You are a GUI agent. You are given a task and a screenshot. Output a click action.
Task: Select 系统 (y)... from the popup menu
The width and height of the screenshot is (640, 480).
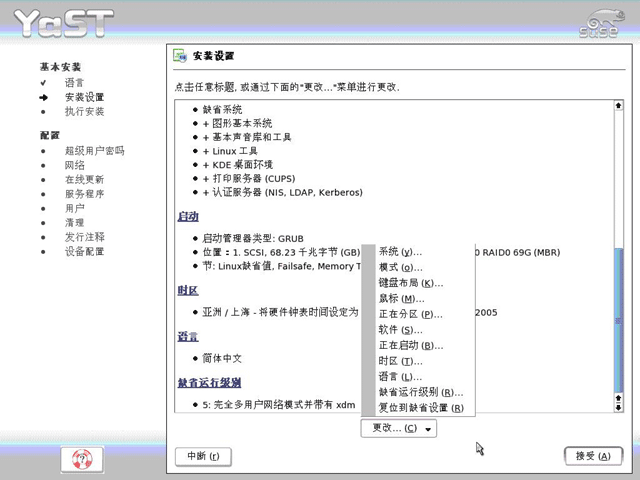400,252
